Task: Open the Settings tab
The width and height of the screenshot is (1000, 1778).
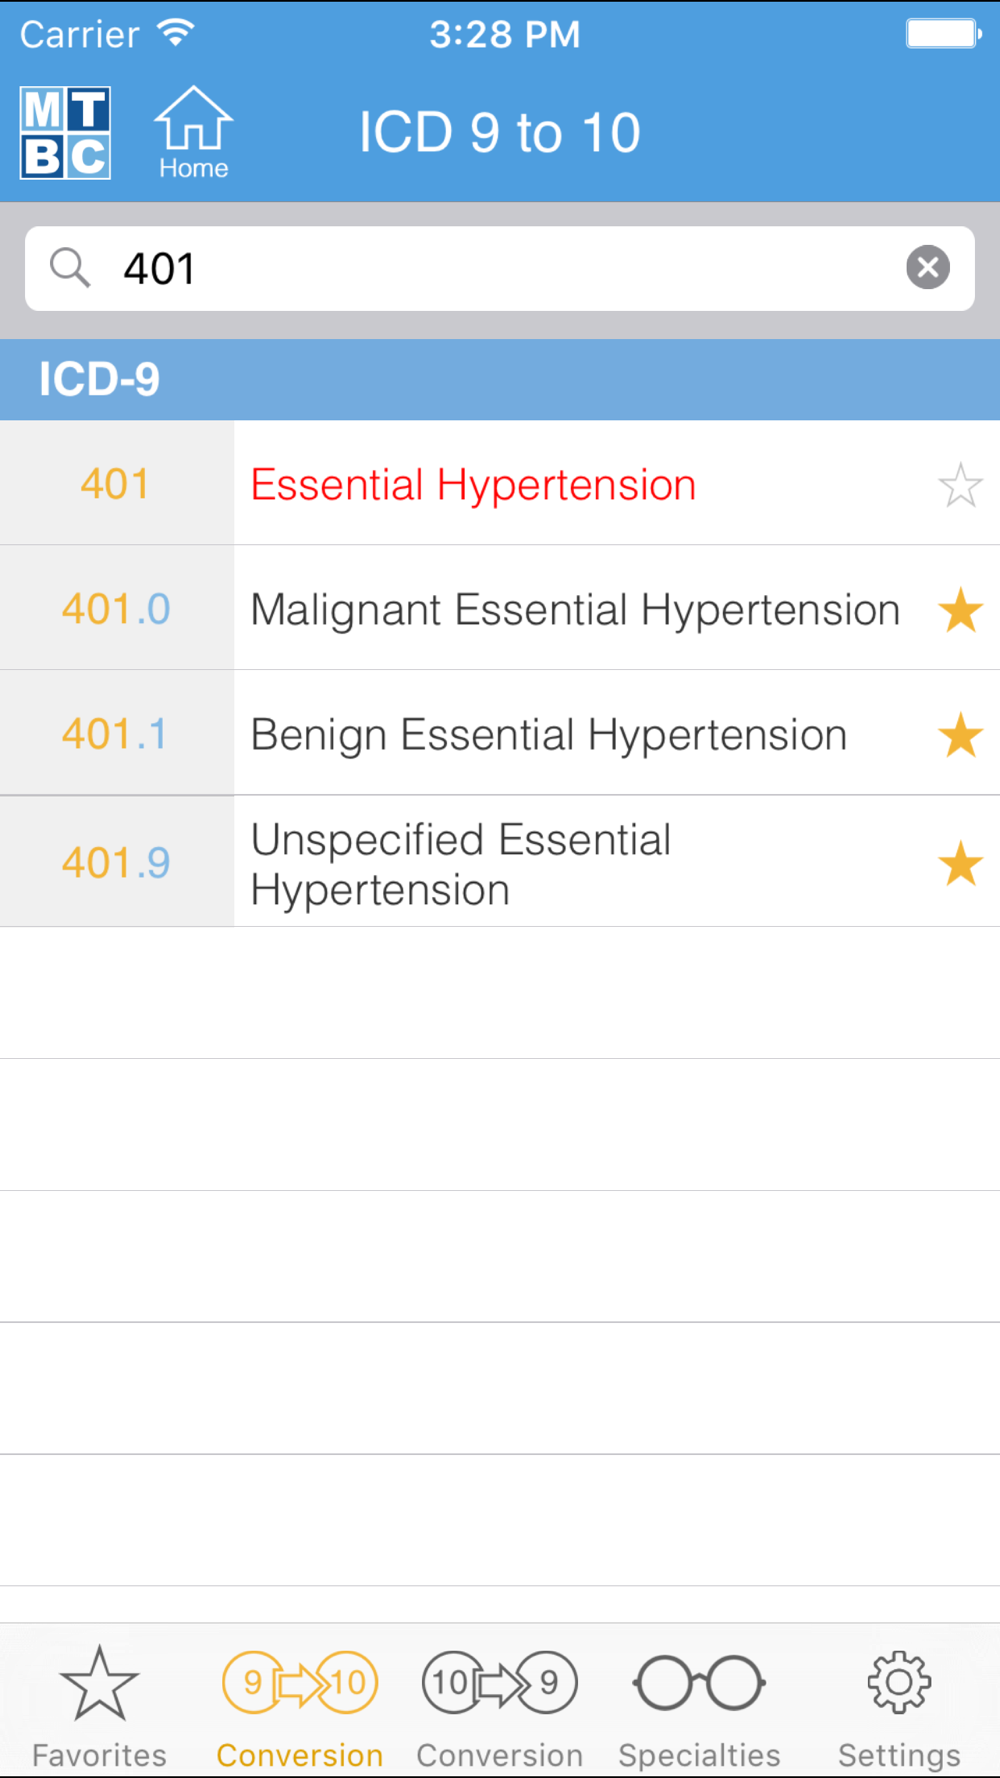Action: coord(899,1706)
